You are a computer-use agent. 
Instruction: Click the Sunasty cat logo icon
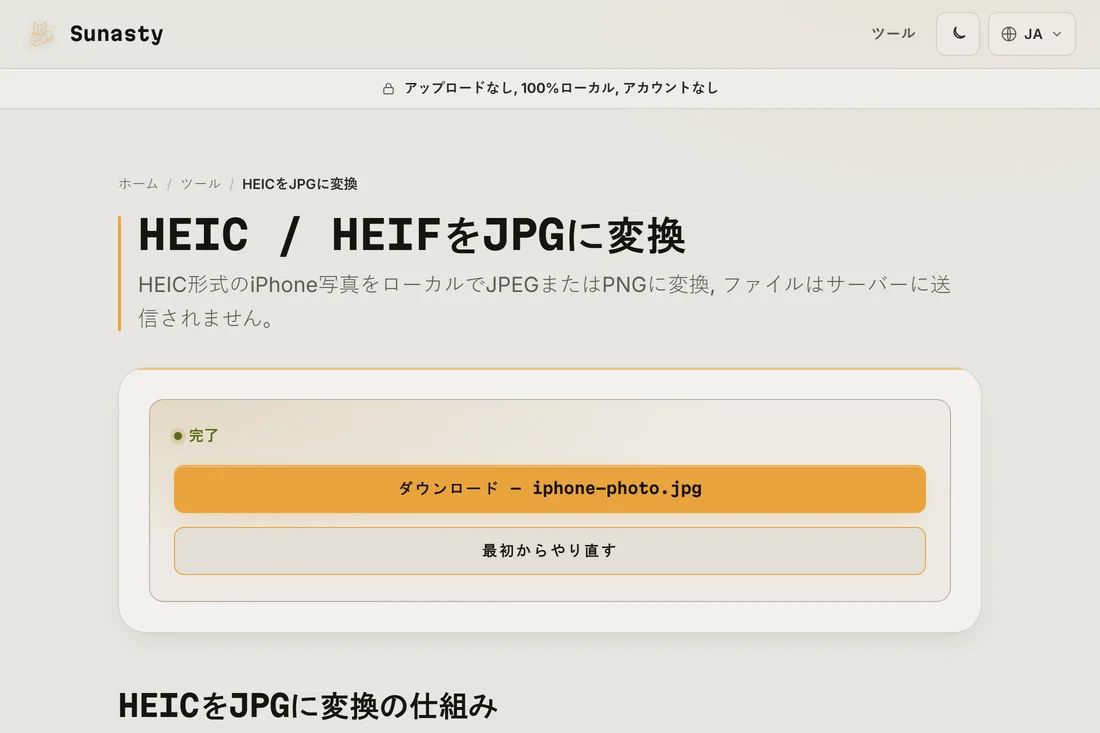[41, 34]
